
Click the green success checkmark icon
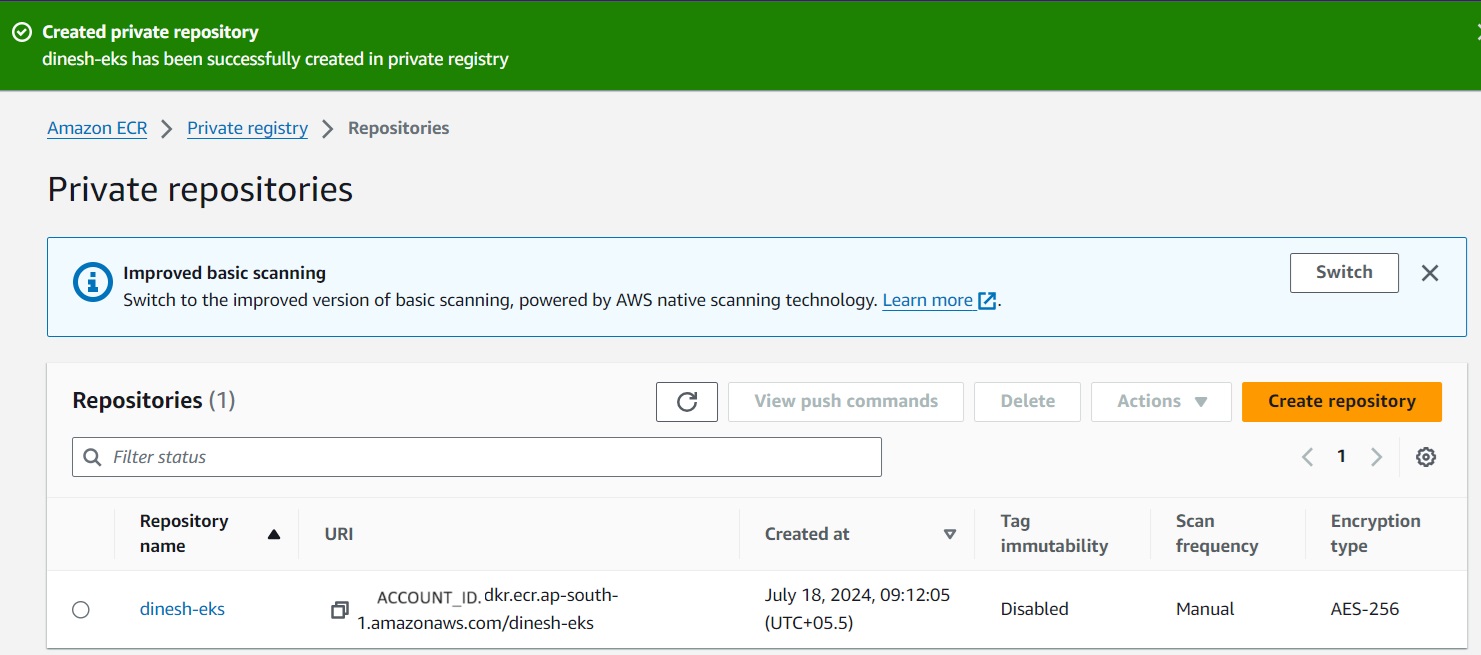(22, 32)
